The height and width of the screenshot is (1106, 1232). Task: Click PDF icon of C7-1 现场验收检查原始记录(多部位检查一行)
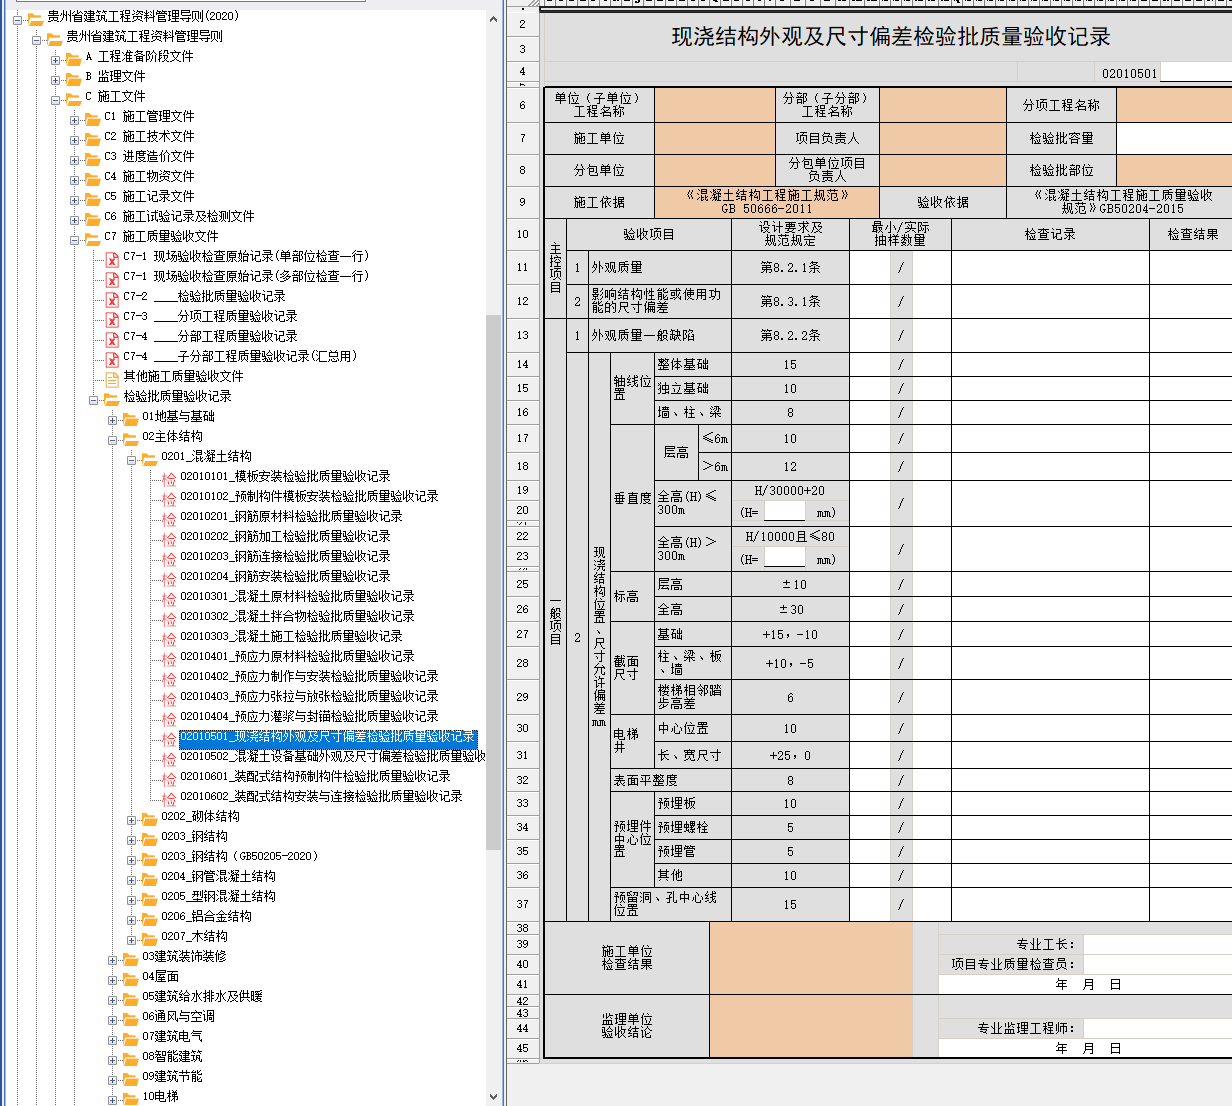[112, 278]
